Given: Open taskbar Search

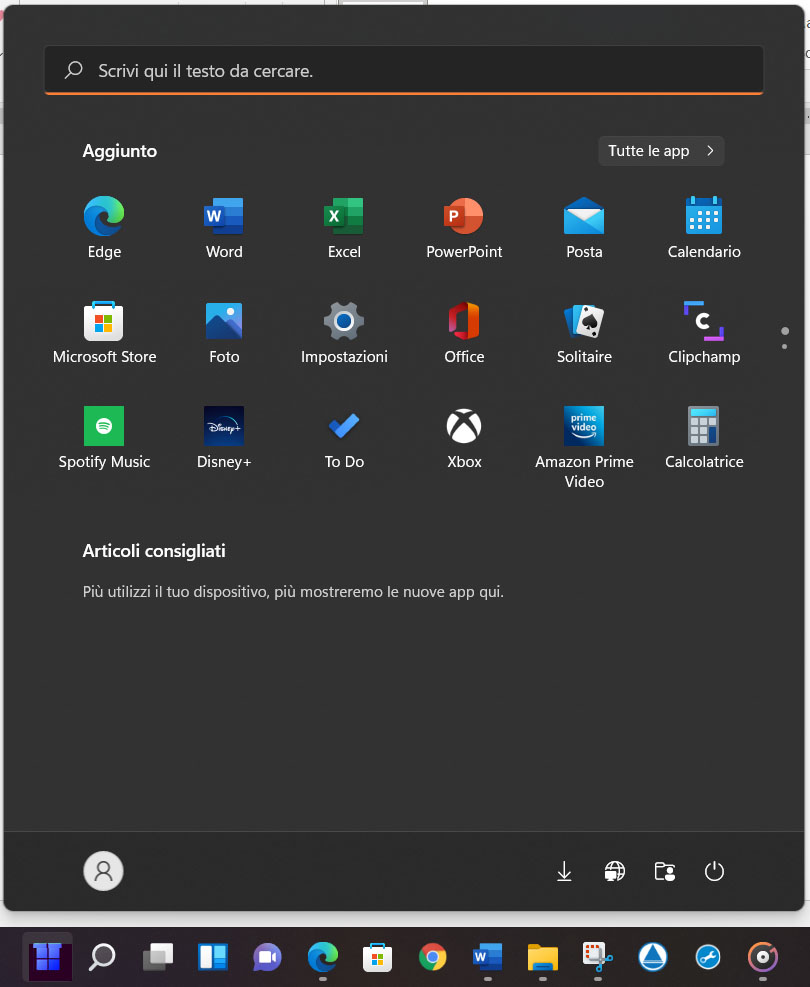Looking at the screenshot, I should (102, 957).
